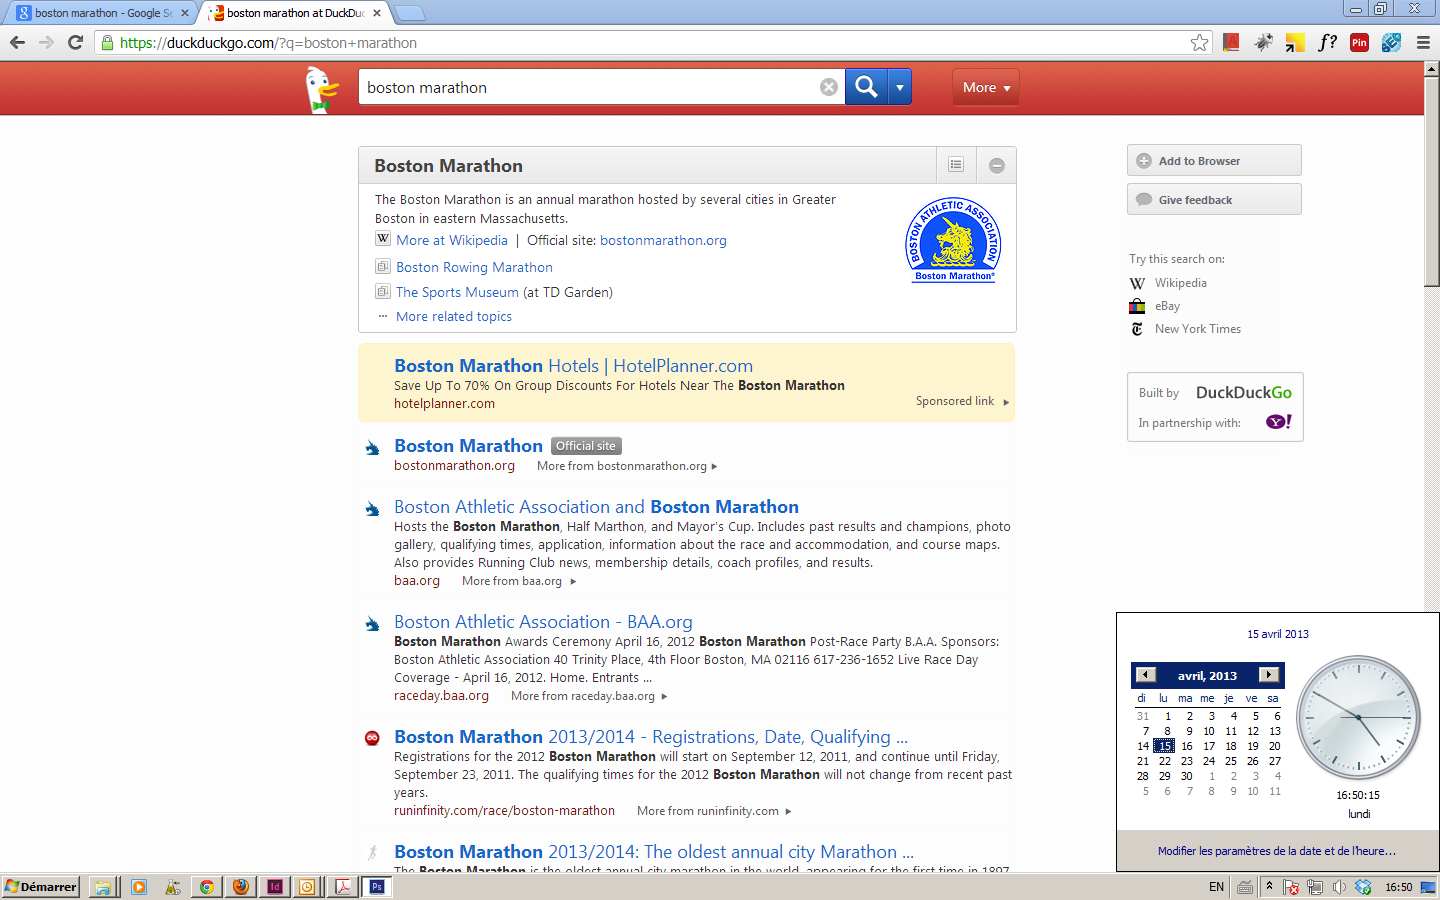Try this search on Wikipedia
Viewport: 1440px width, 900px height.
(1180, 283)
